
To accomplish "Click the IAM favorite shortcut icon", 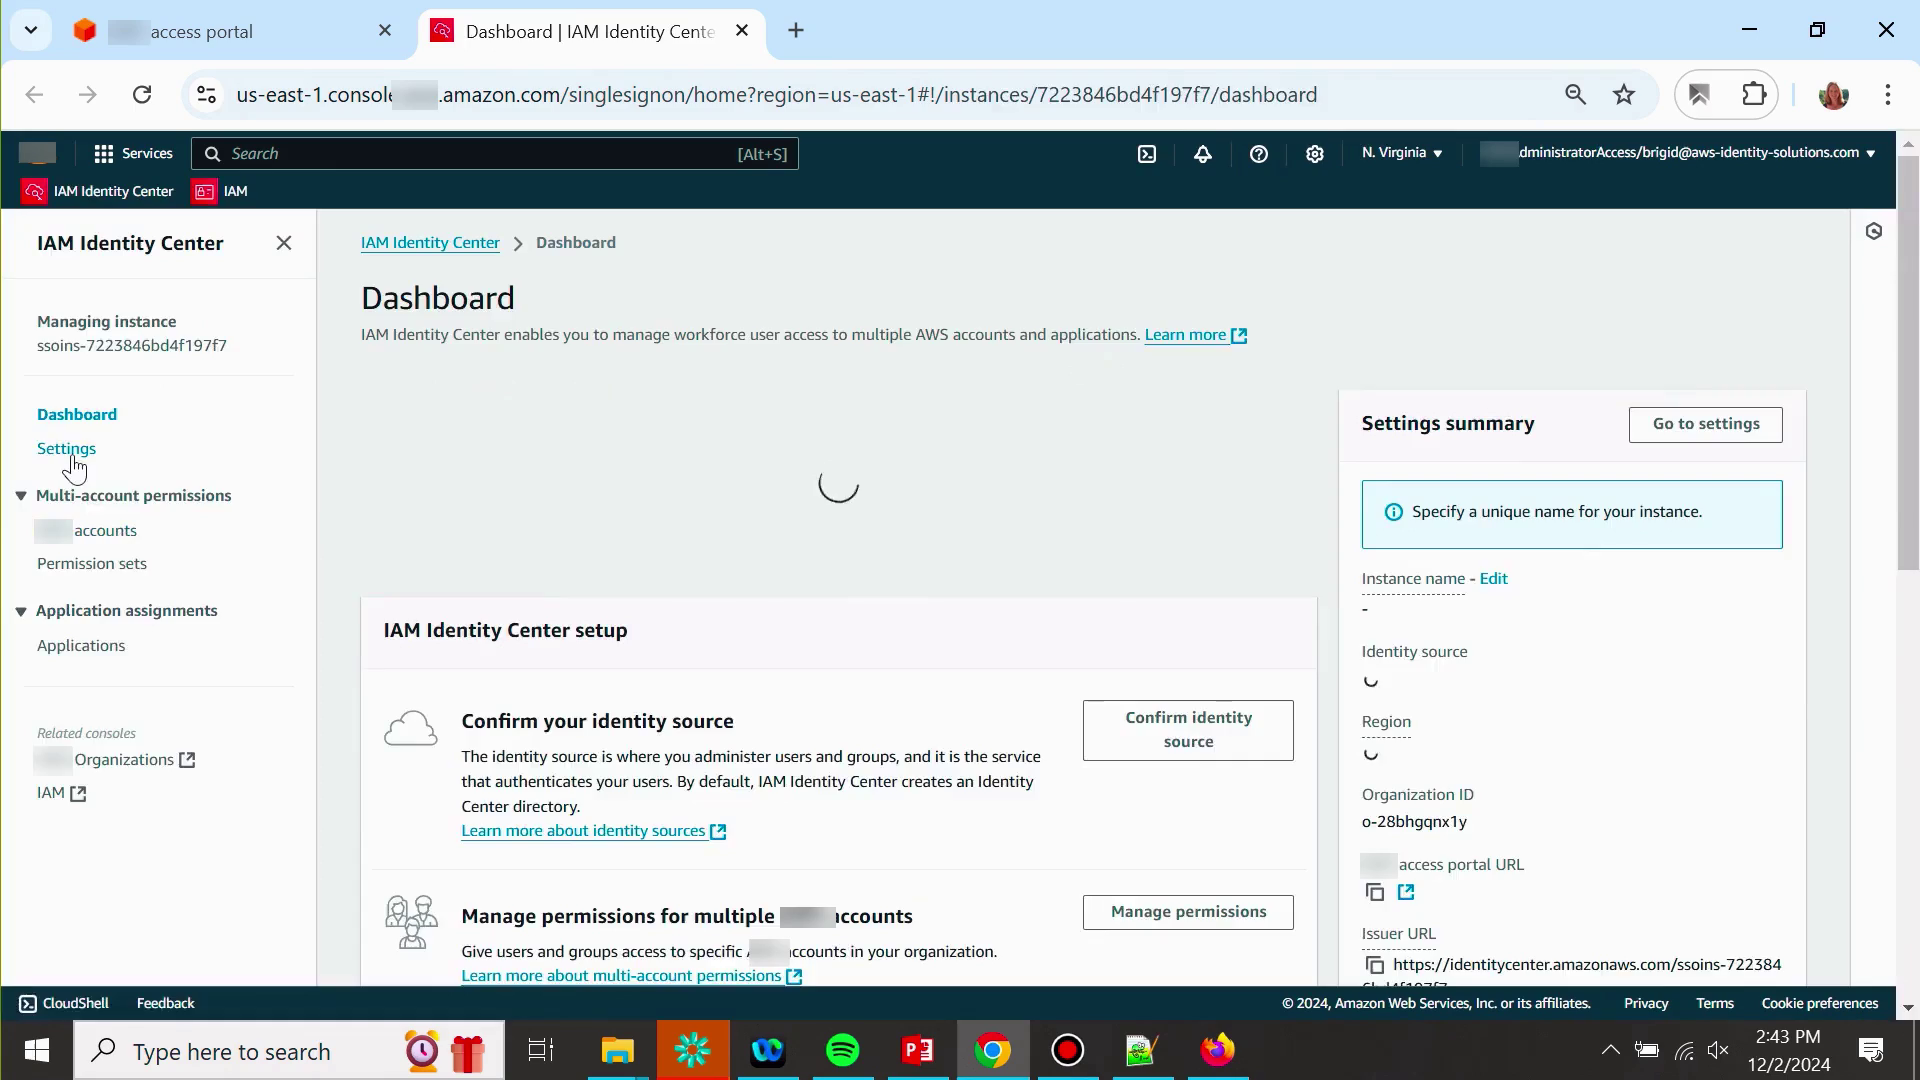I will [205, 191].
